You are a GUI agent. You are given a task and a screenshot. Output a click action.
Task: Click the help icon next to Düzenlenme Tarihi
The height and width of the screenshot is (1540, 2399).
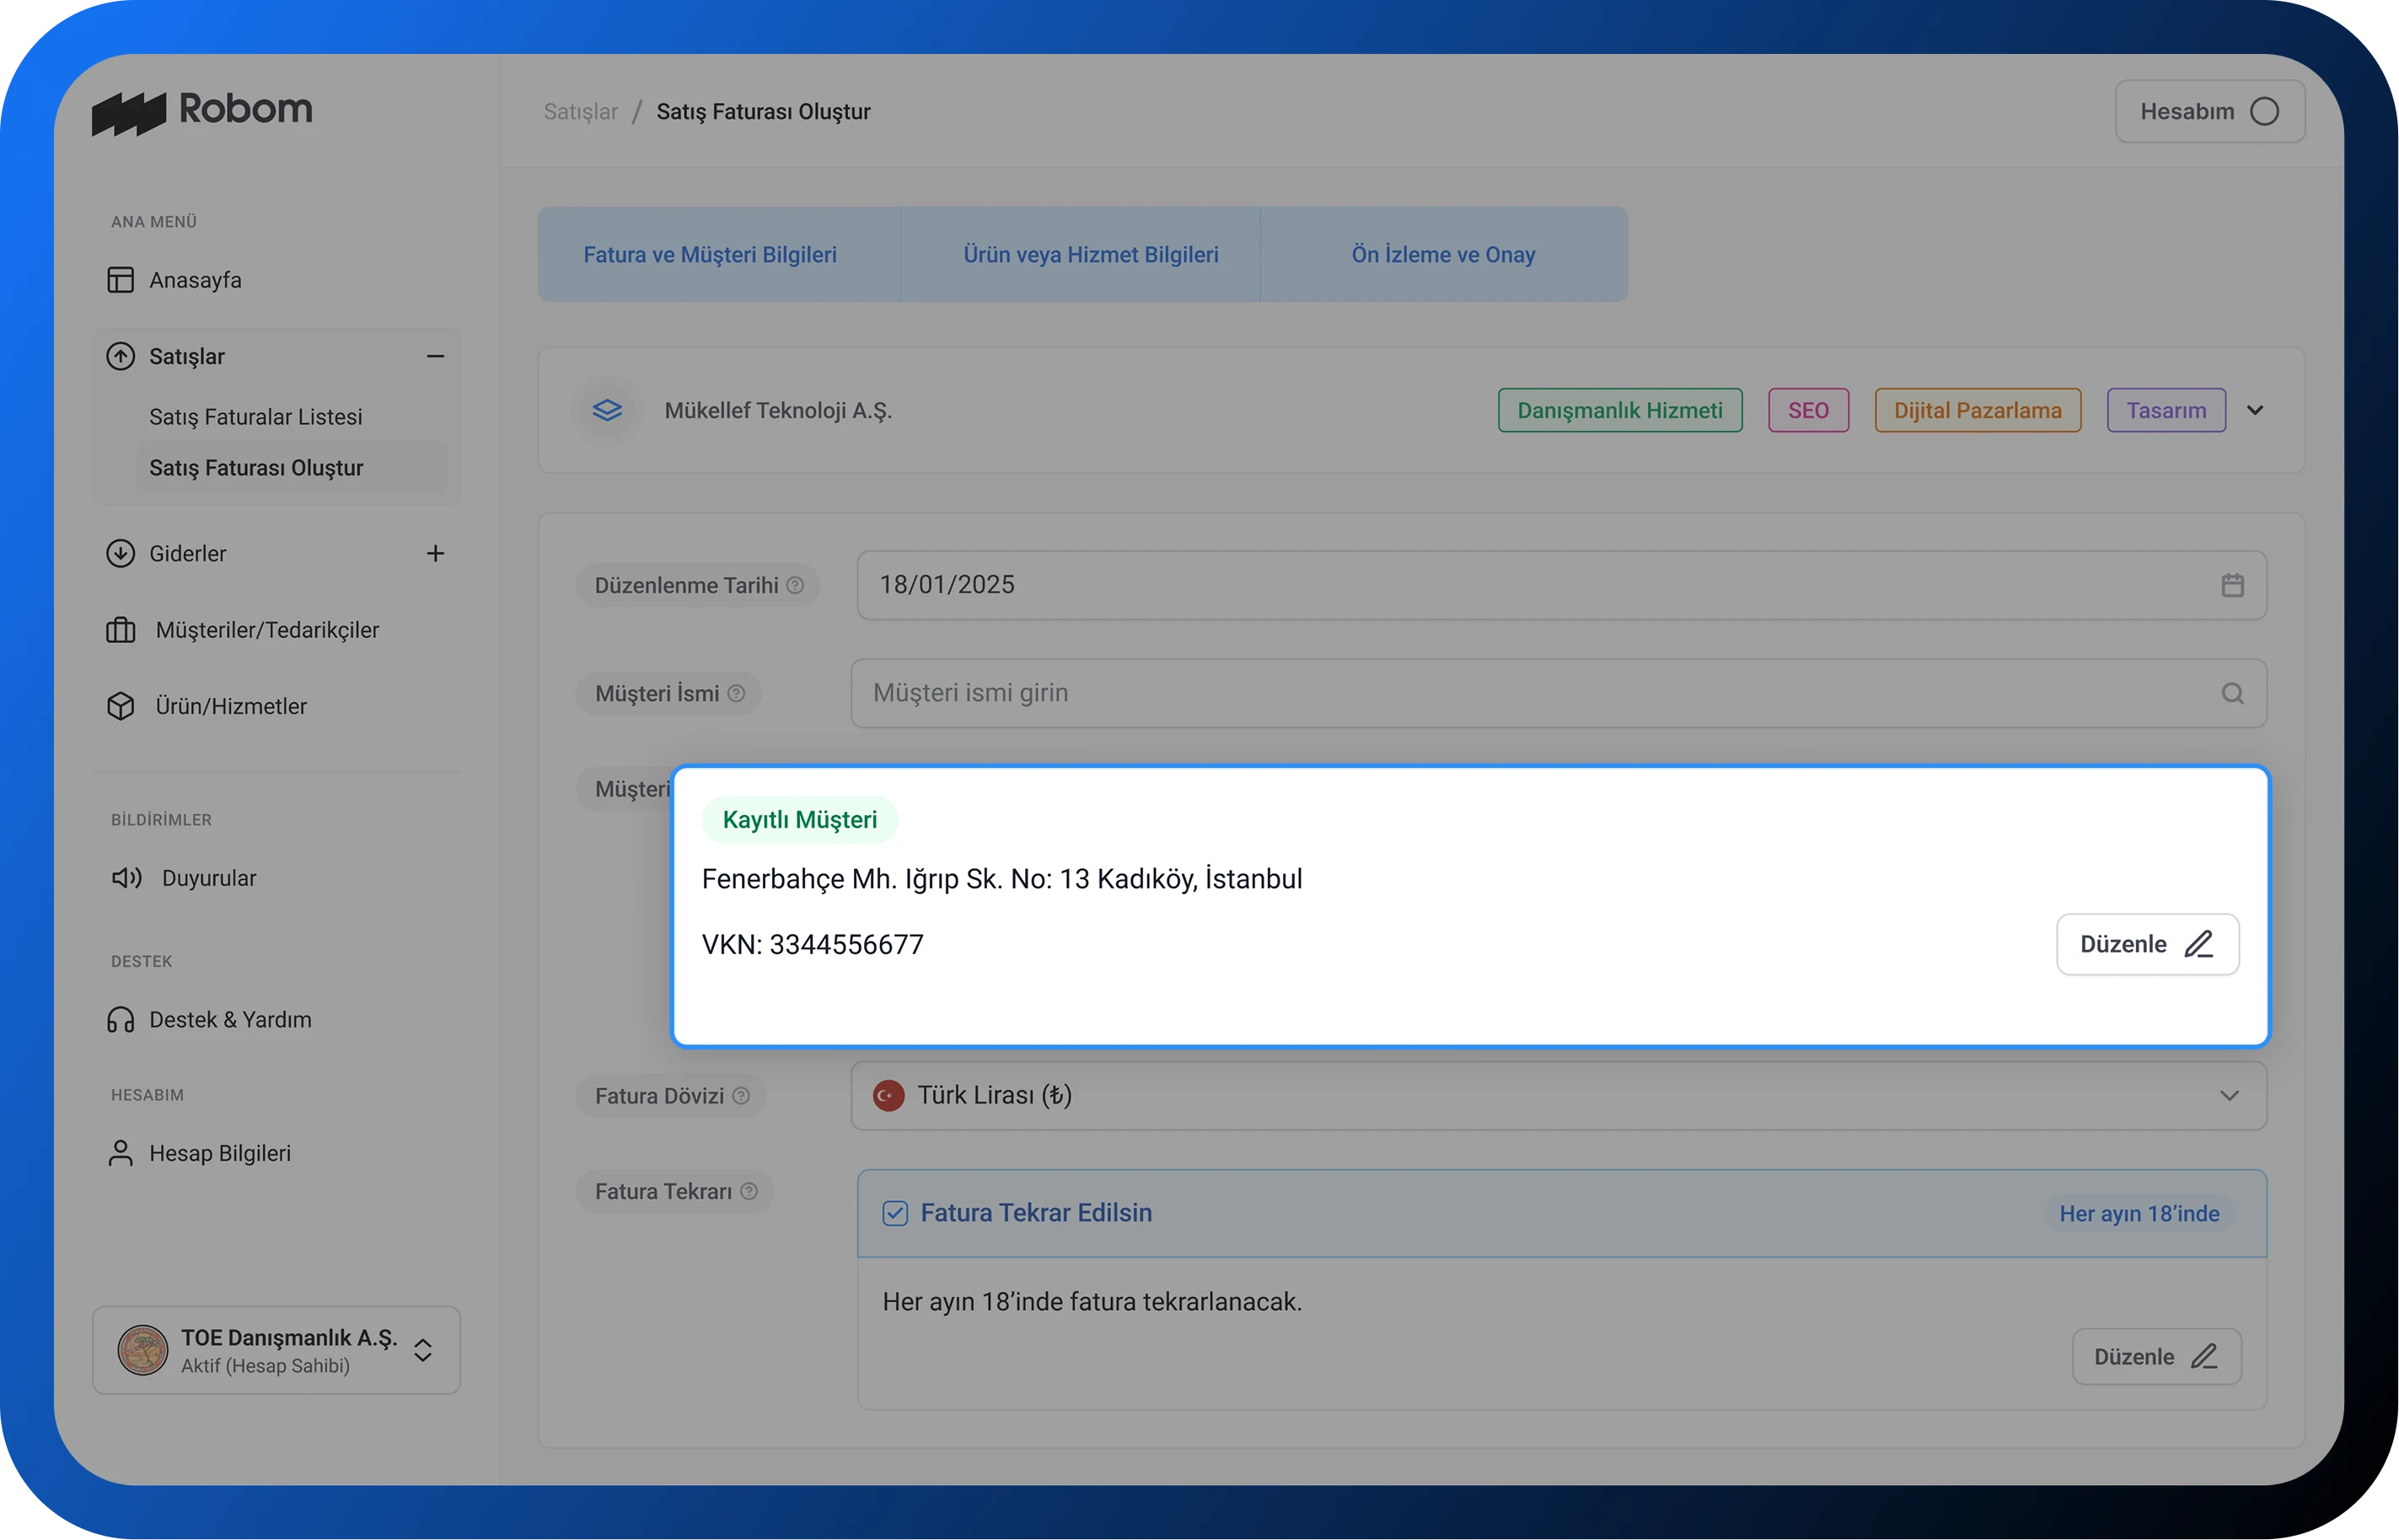(795, 585)
